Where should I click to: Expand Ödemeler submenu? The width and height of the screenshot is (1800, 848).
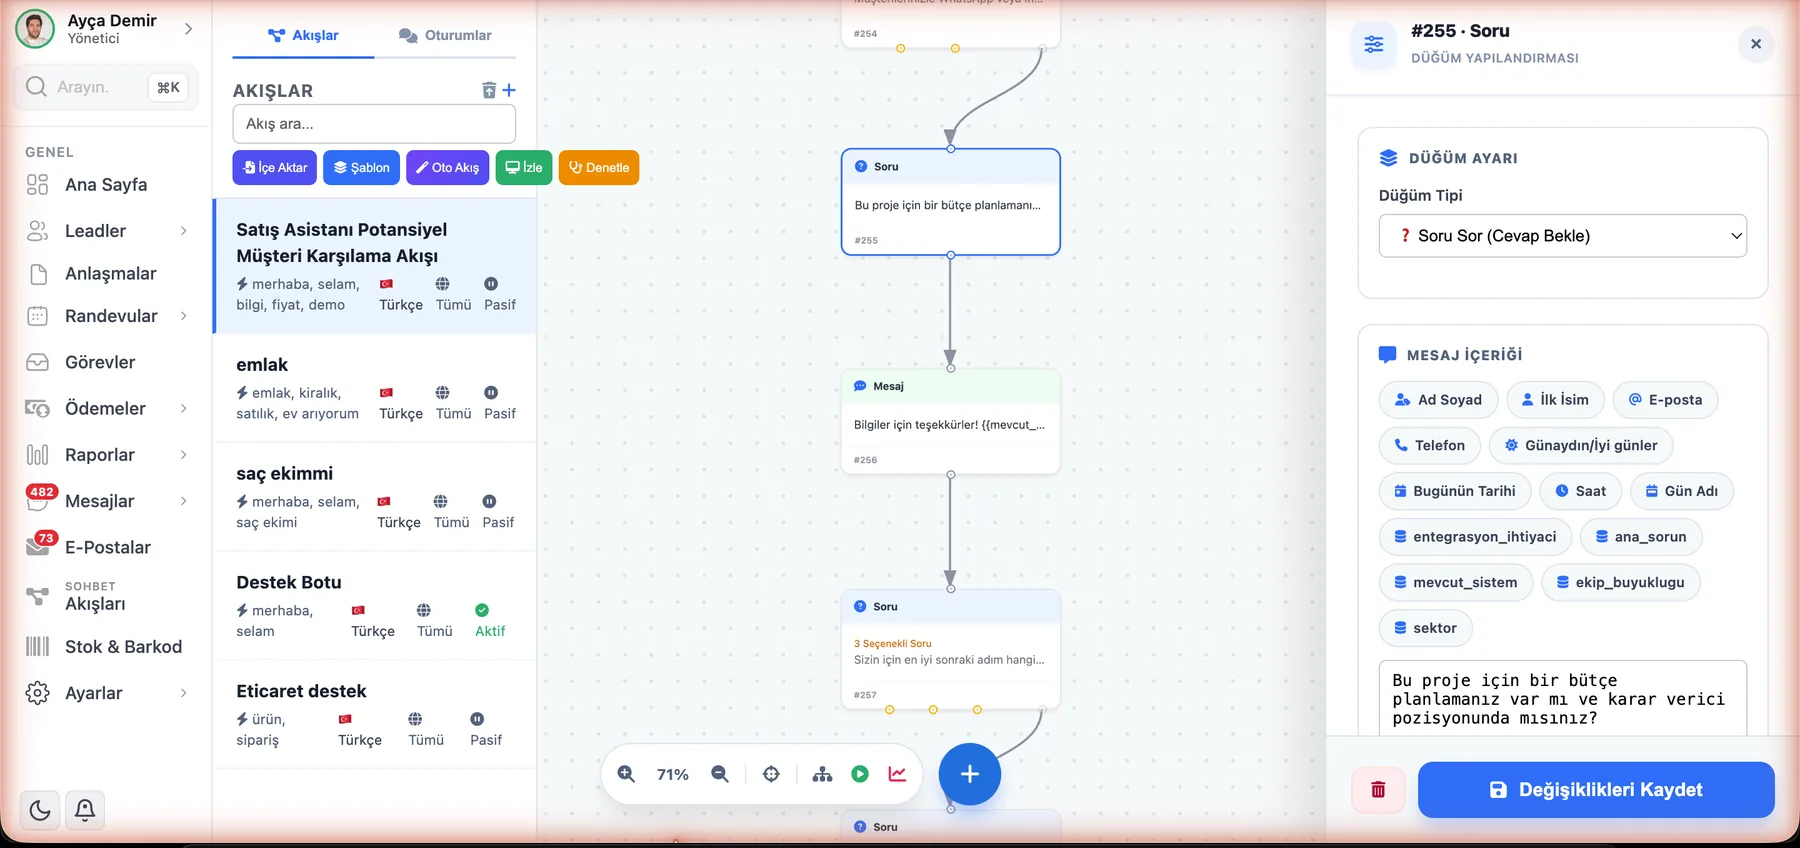184,408
